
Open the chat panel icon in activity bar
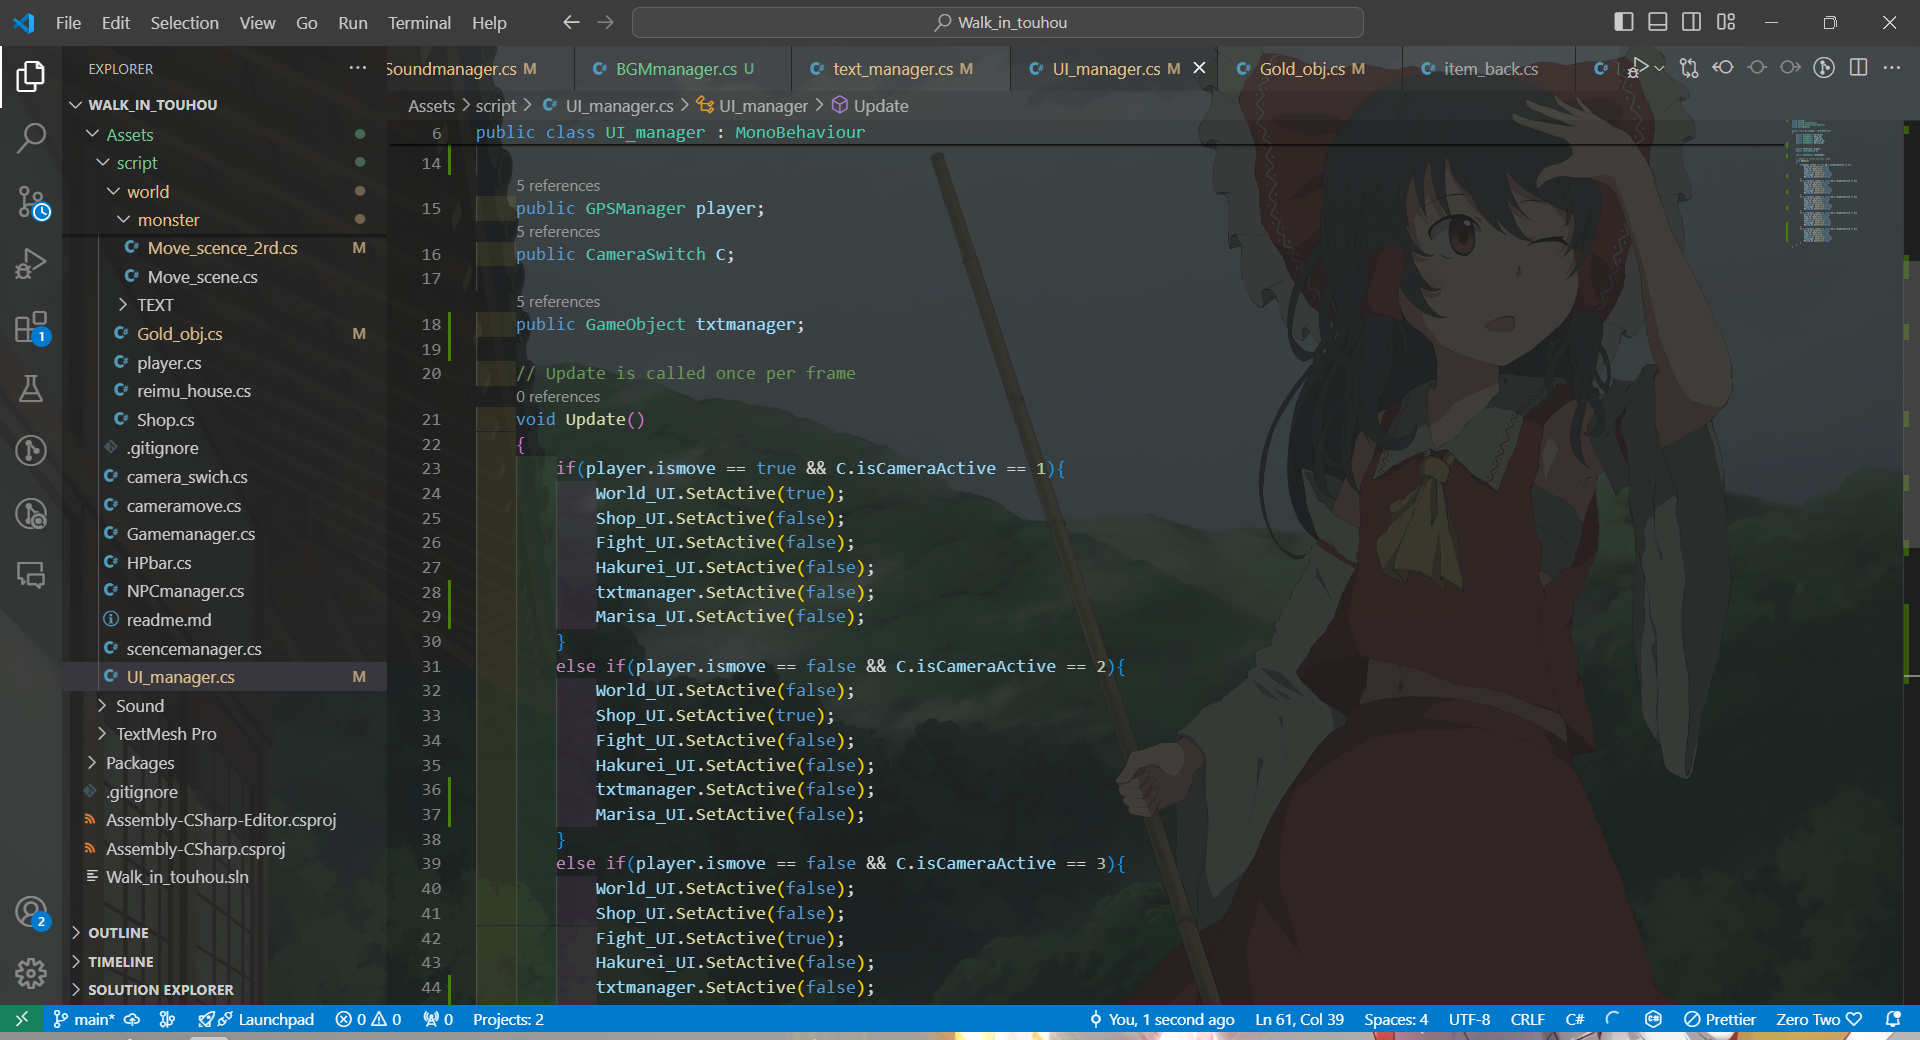coord(31,575)
